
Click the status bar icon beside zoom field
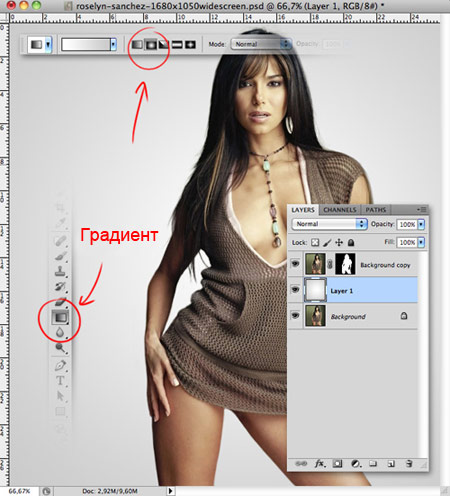pos(47,491)
